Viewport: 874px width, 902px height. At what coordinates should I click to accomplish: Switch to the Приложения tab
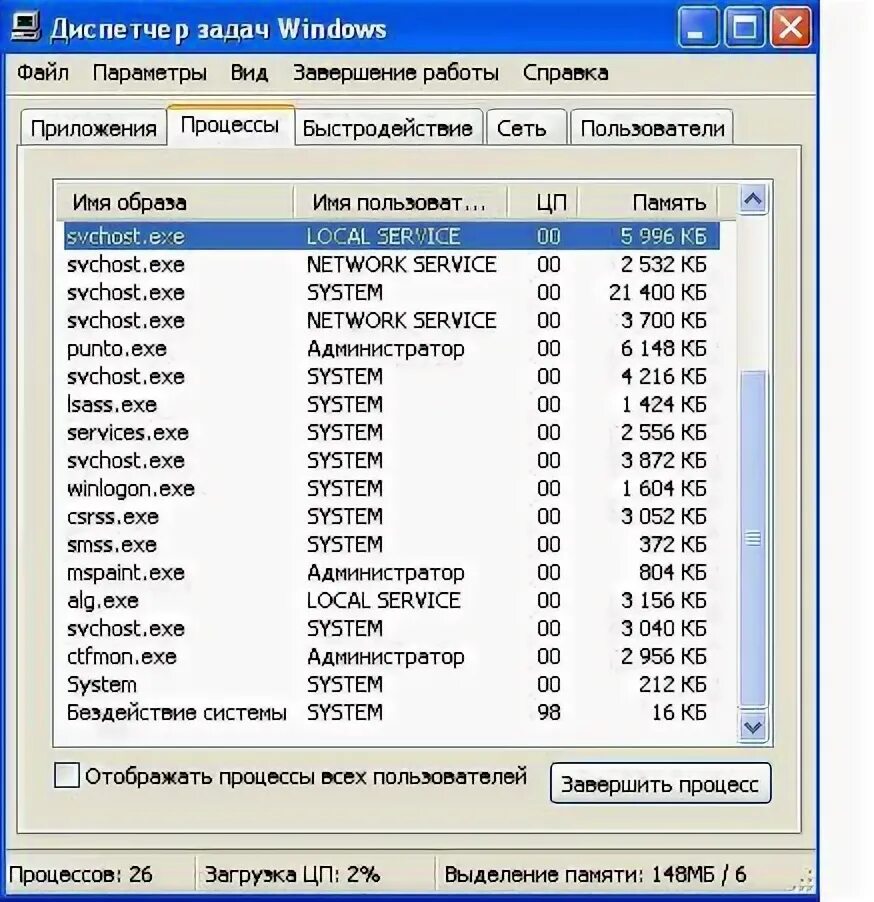[93, 128]
